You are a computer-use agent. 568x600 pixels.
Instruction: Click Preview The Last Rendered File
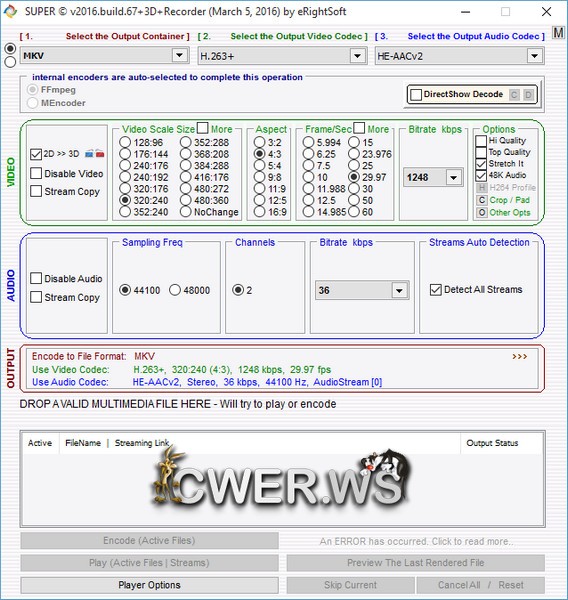tap(416, 563)
